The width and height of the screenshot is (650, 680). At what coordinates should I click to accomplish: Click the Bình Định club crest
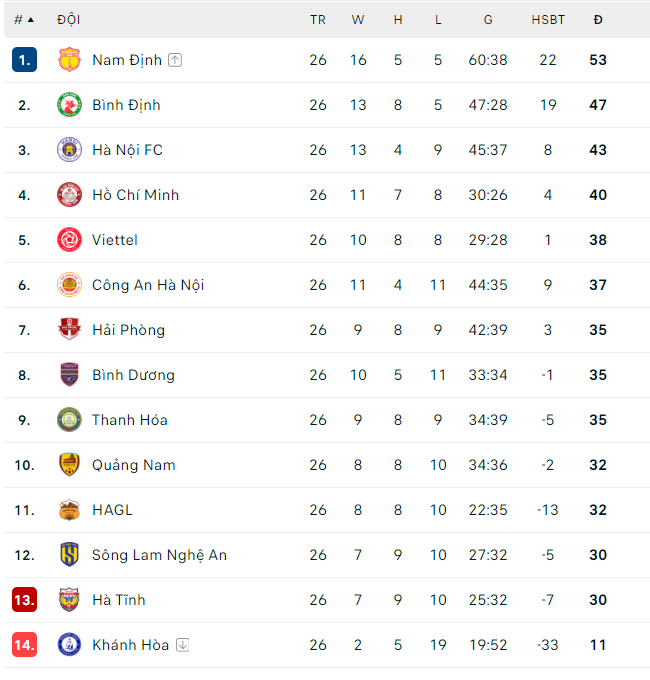(x=69, y=105)
